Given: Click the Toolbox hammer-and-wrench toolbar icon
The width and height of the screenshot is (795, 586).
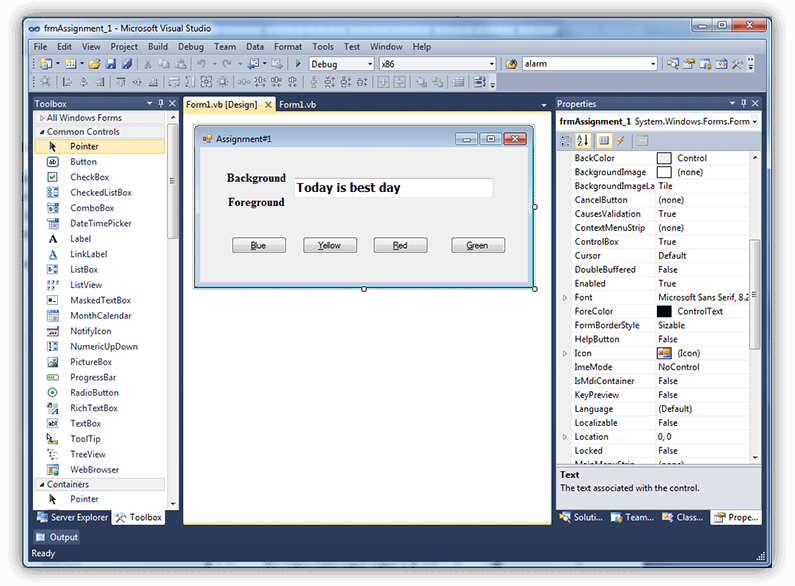Looking at the screenshot, I should (737, 64).
